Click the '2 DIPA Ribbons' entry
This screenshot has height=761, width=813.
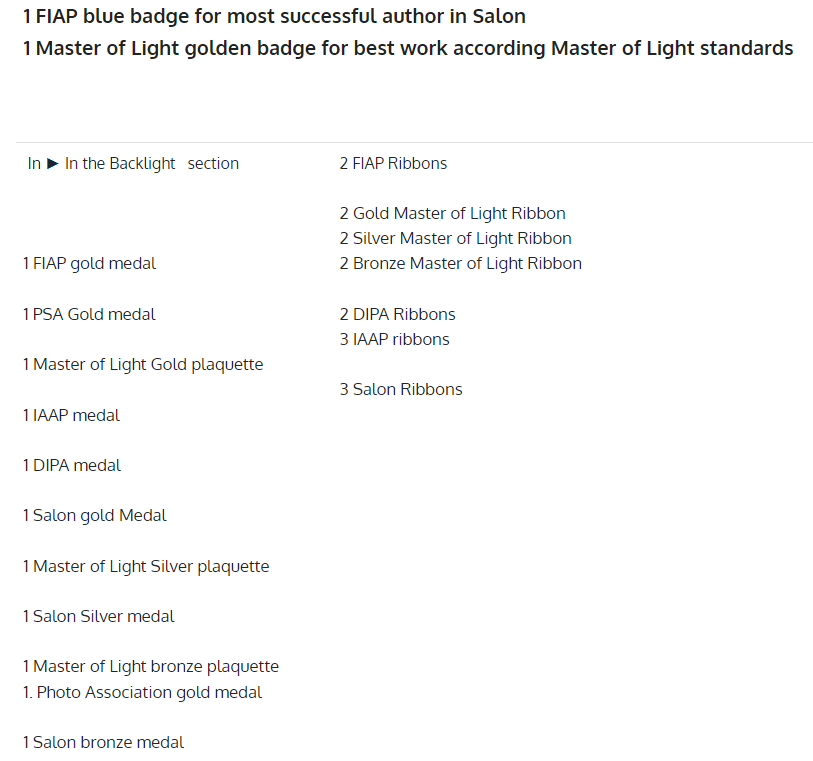pyautogui.click(x=398, y=314)
